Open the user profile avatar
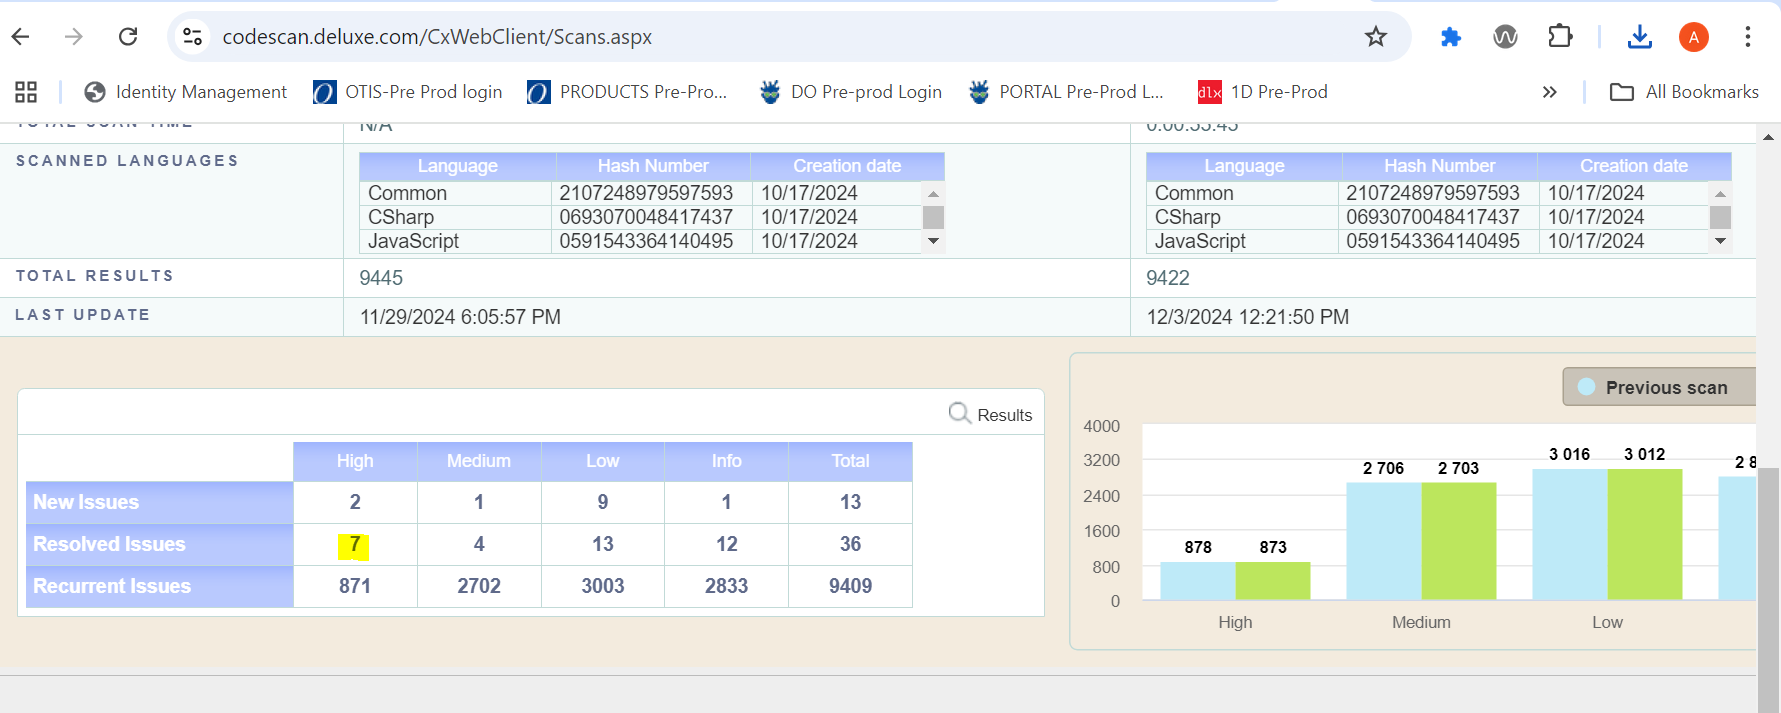Screen dimensions: 1781x713 click(x=1693, y=37)
